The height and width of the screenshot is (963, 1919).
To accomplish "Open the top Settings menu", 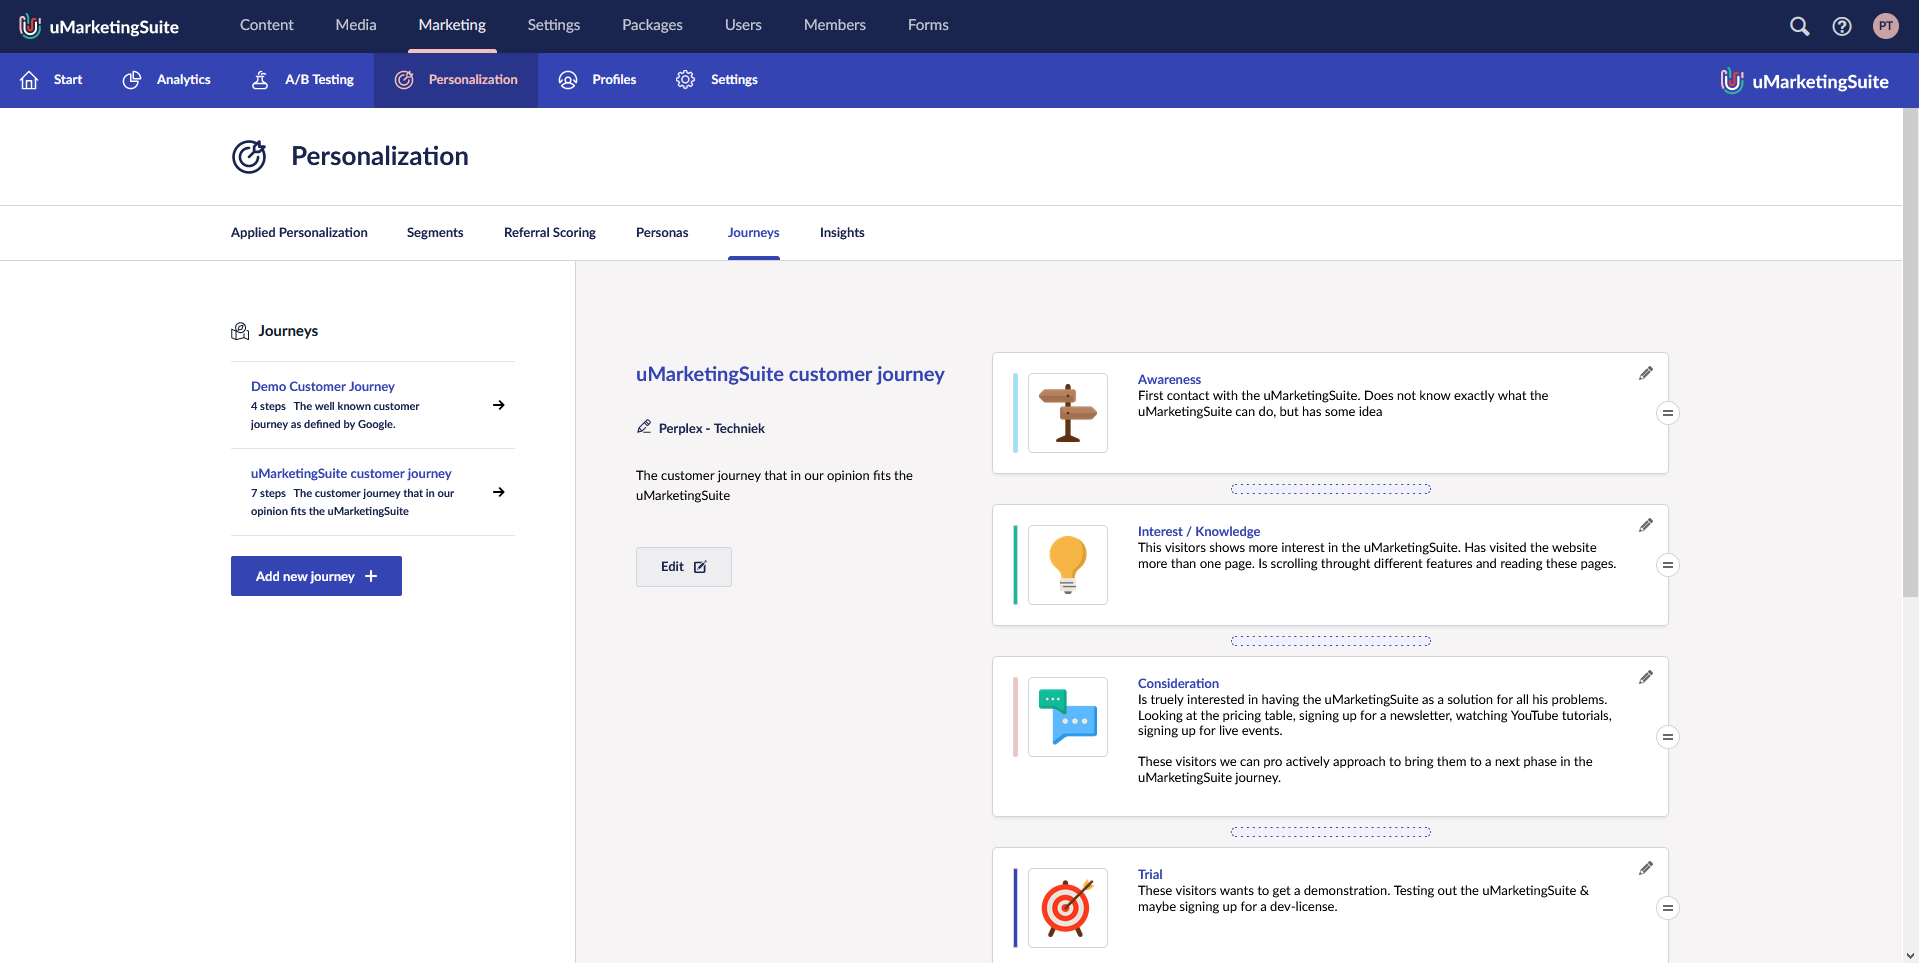I will (x=554, y=25).
